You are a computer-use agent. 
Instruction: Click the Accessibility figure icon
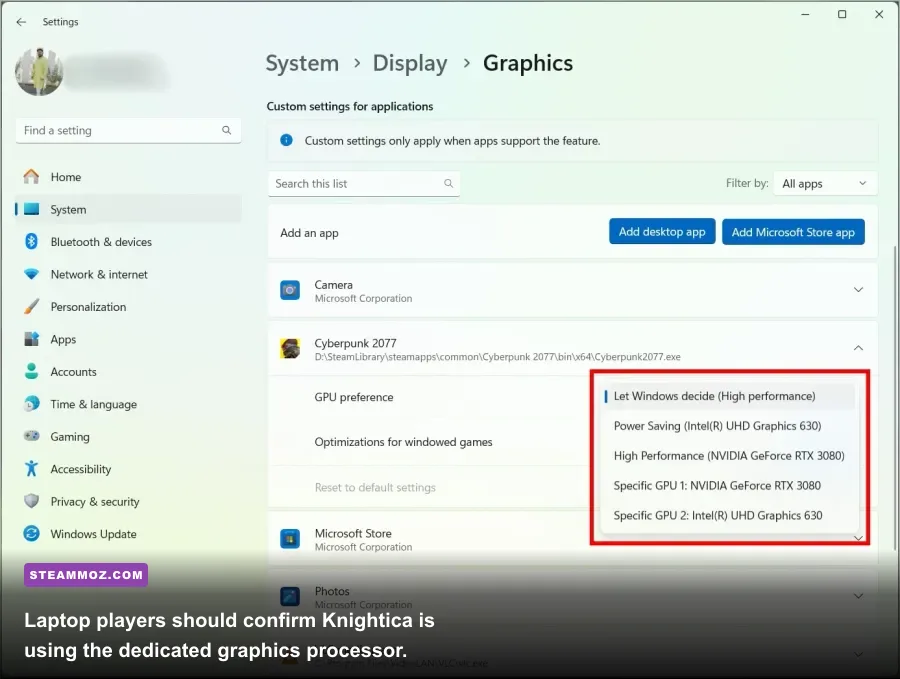(x=32, y=468)
